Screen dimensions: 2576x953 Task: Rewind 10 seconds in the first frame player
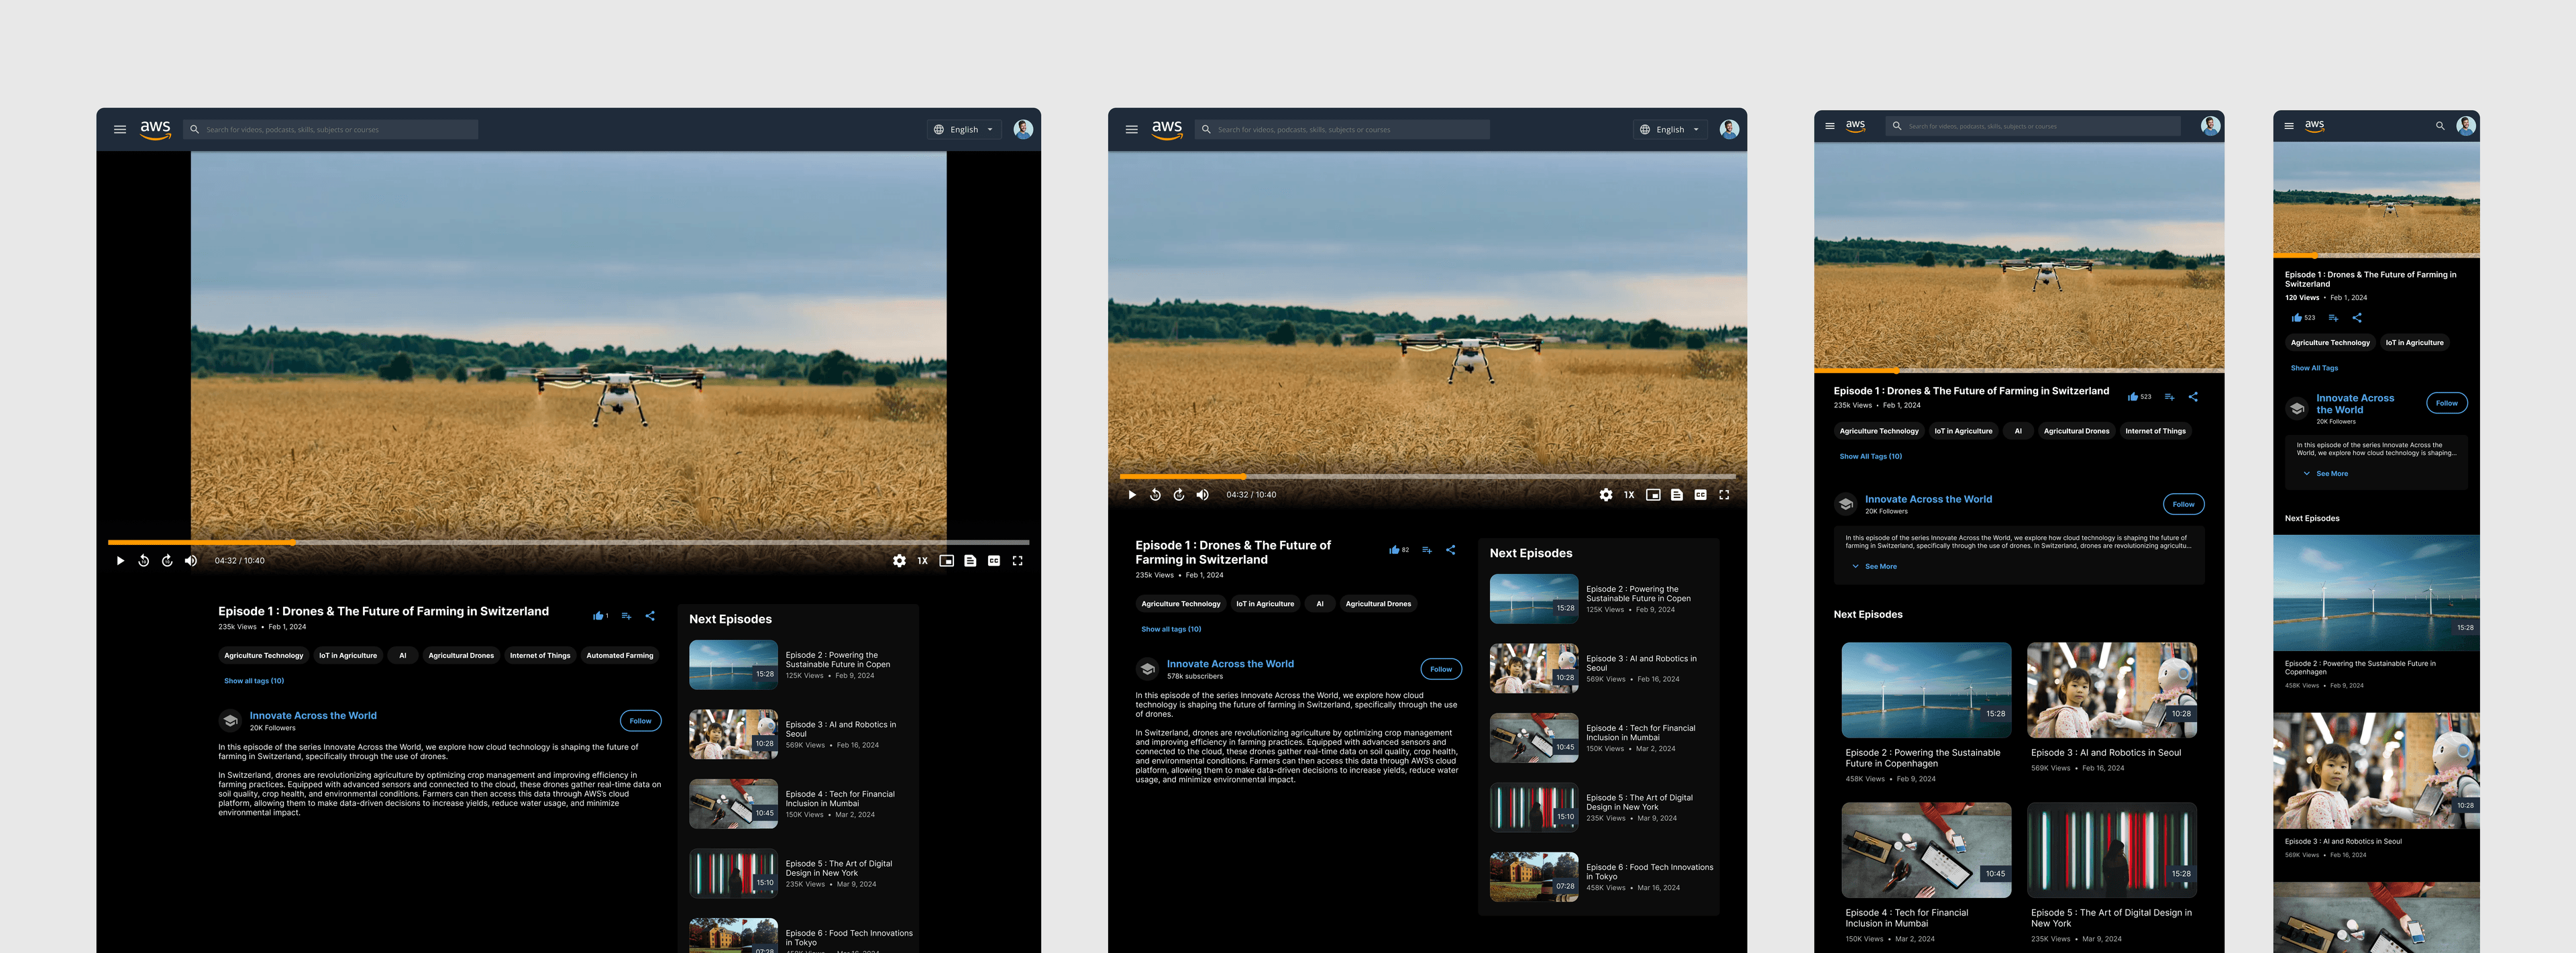click(x=144, y=561)
